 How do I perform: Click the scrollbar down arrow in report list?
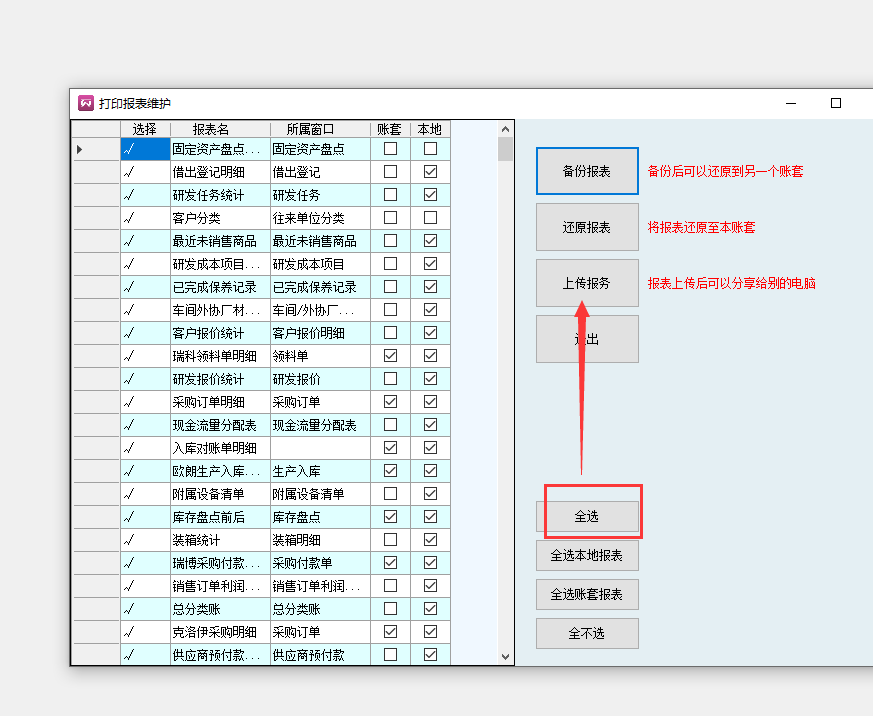[x=505, y=656]
